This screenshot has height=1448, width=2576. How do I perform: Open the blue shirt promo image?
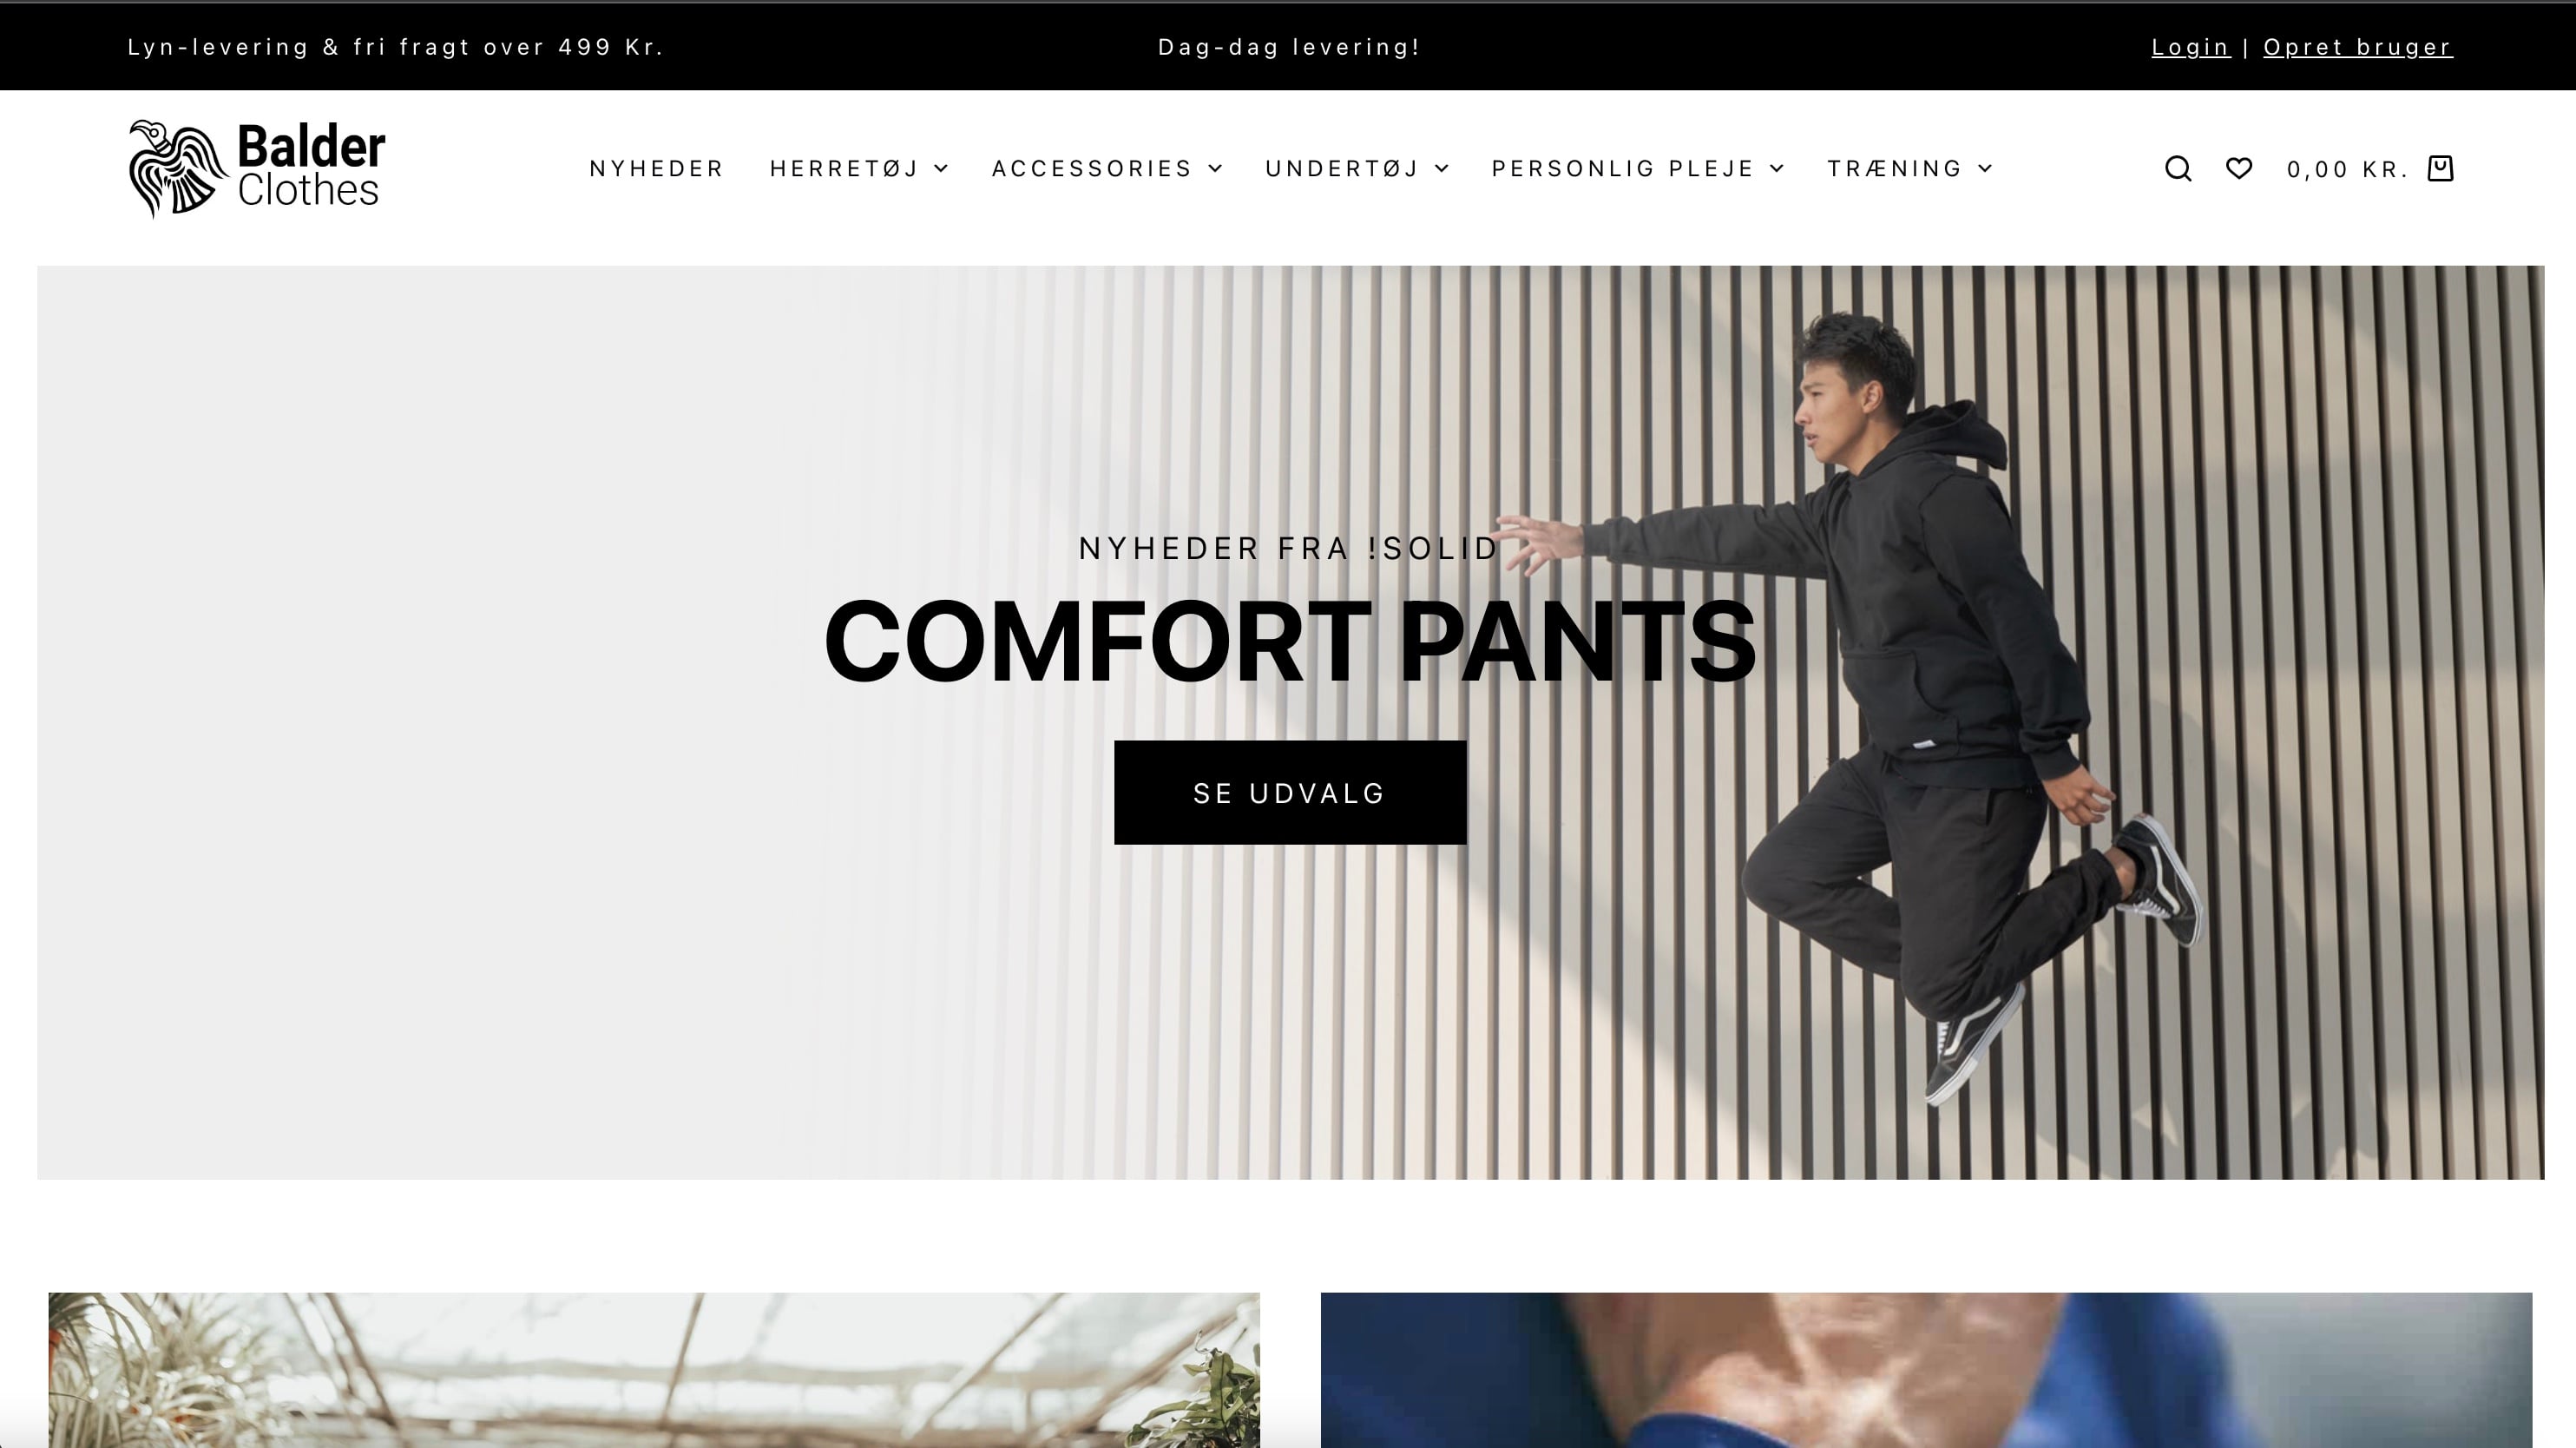click(1926, 1370)
